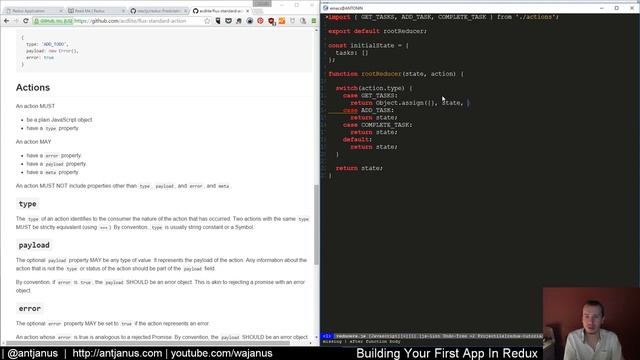The image size is (640, 360).
Task: Open a new tab in Chrome
Action: (258, 11)
